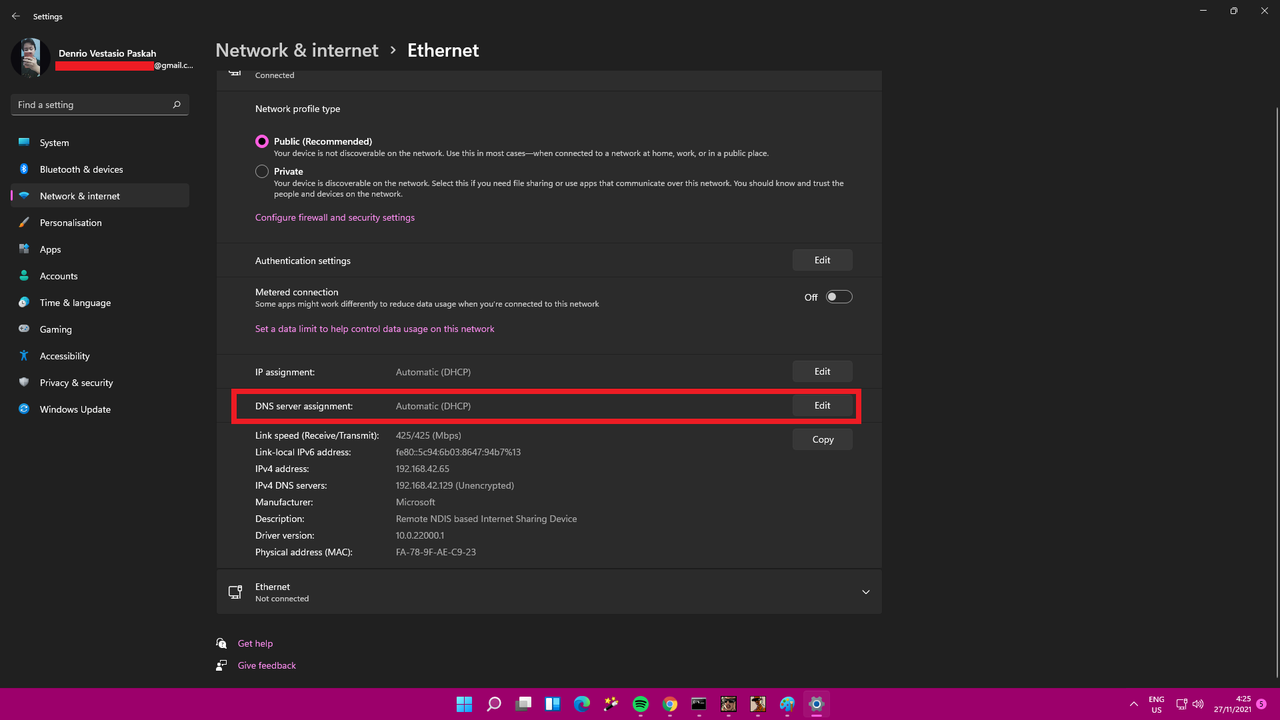Viewport: 1280px width, 720px height.
Task: Click the Privacy & security shield icon
Action: [24, 383]
